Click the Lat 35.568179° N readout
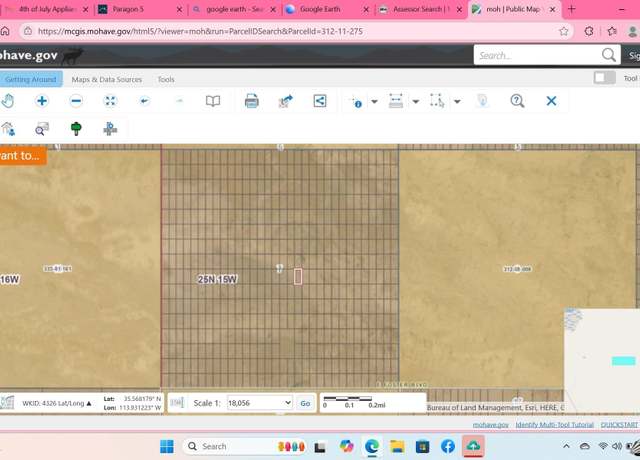This screenshot has width=640, height=460. point(132,399)
